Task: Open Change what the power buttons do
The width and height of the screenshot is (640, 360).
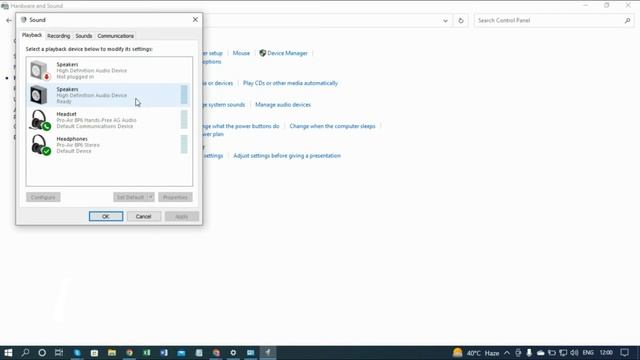Action: point(241,126)
